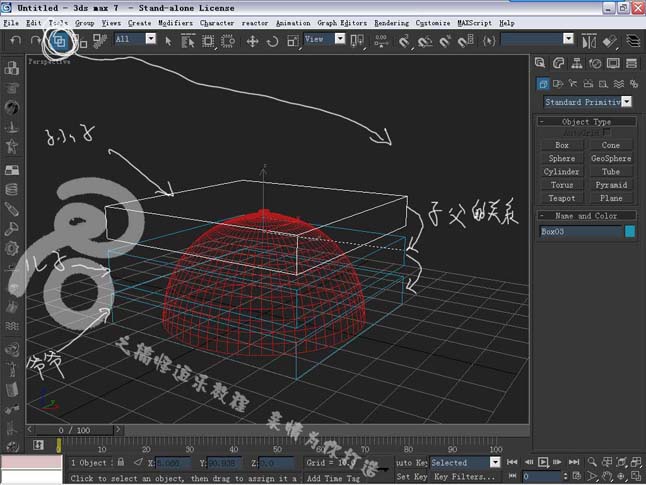The image size is (646, 485).
Task: Switch to the Utilities command panel tab
Action: 631,63
